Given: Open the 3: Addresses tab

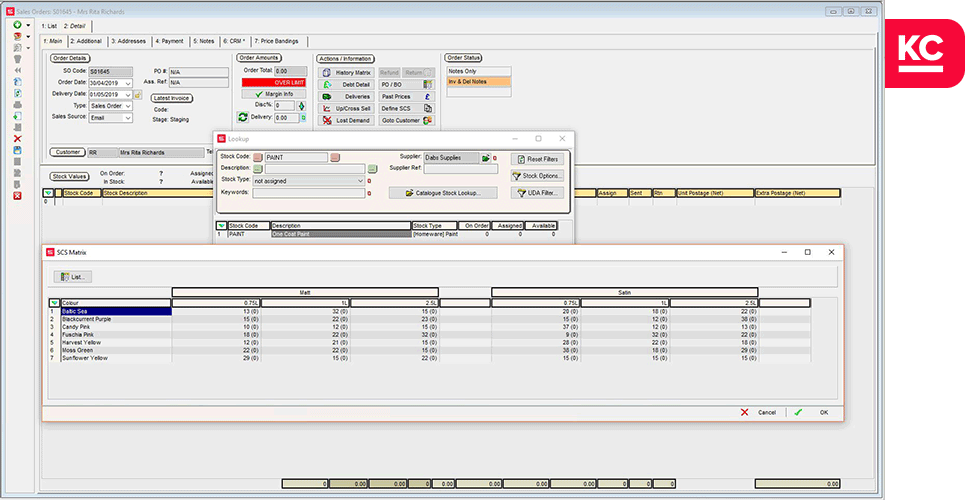Looking at the screenshot, I should pyautogui.click(x=128, y=41).
